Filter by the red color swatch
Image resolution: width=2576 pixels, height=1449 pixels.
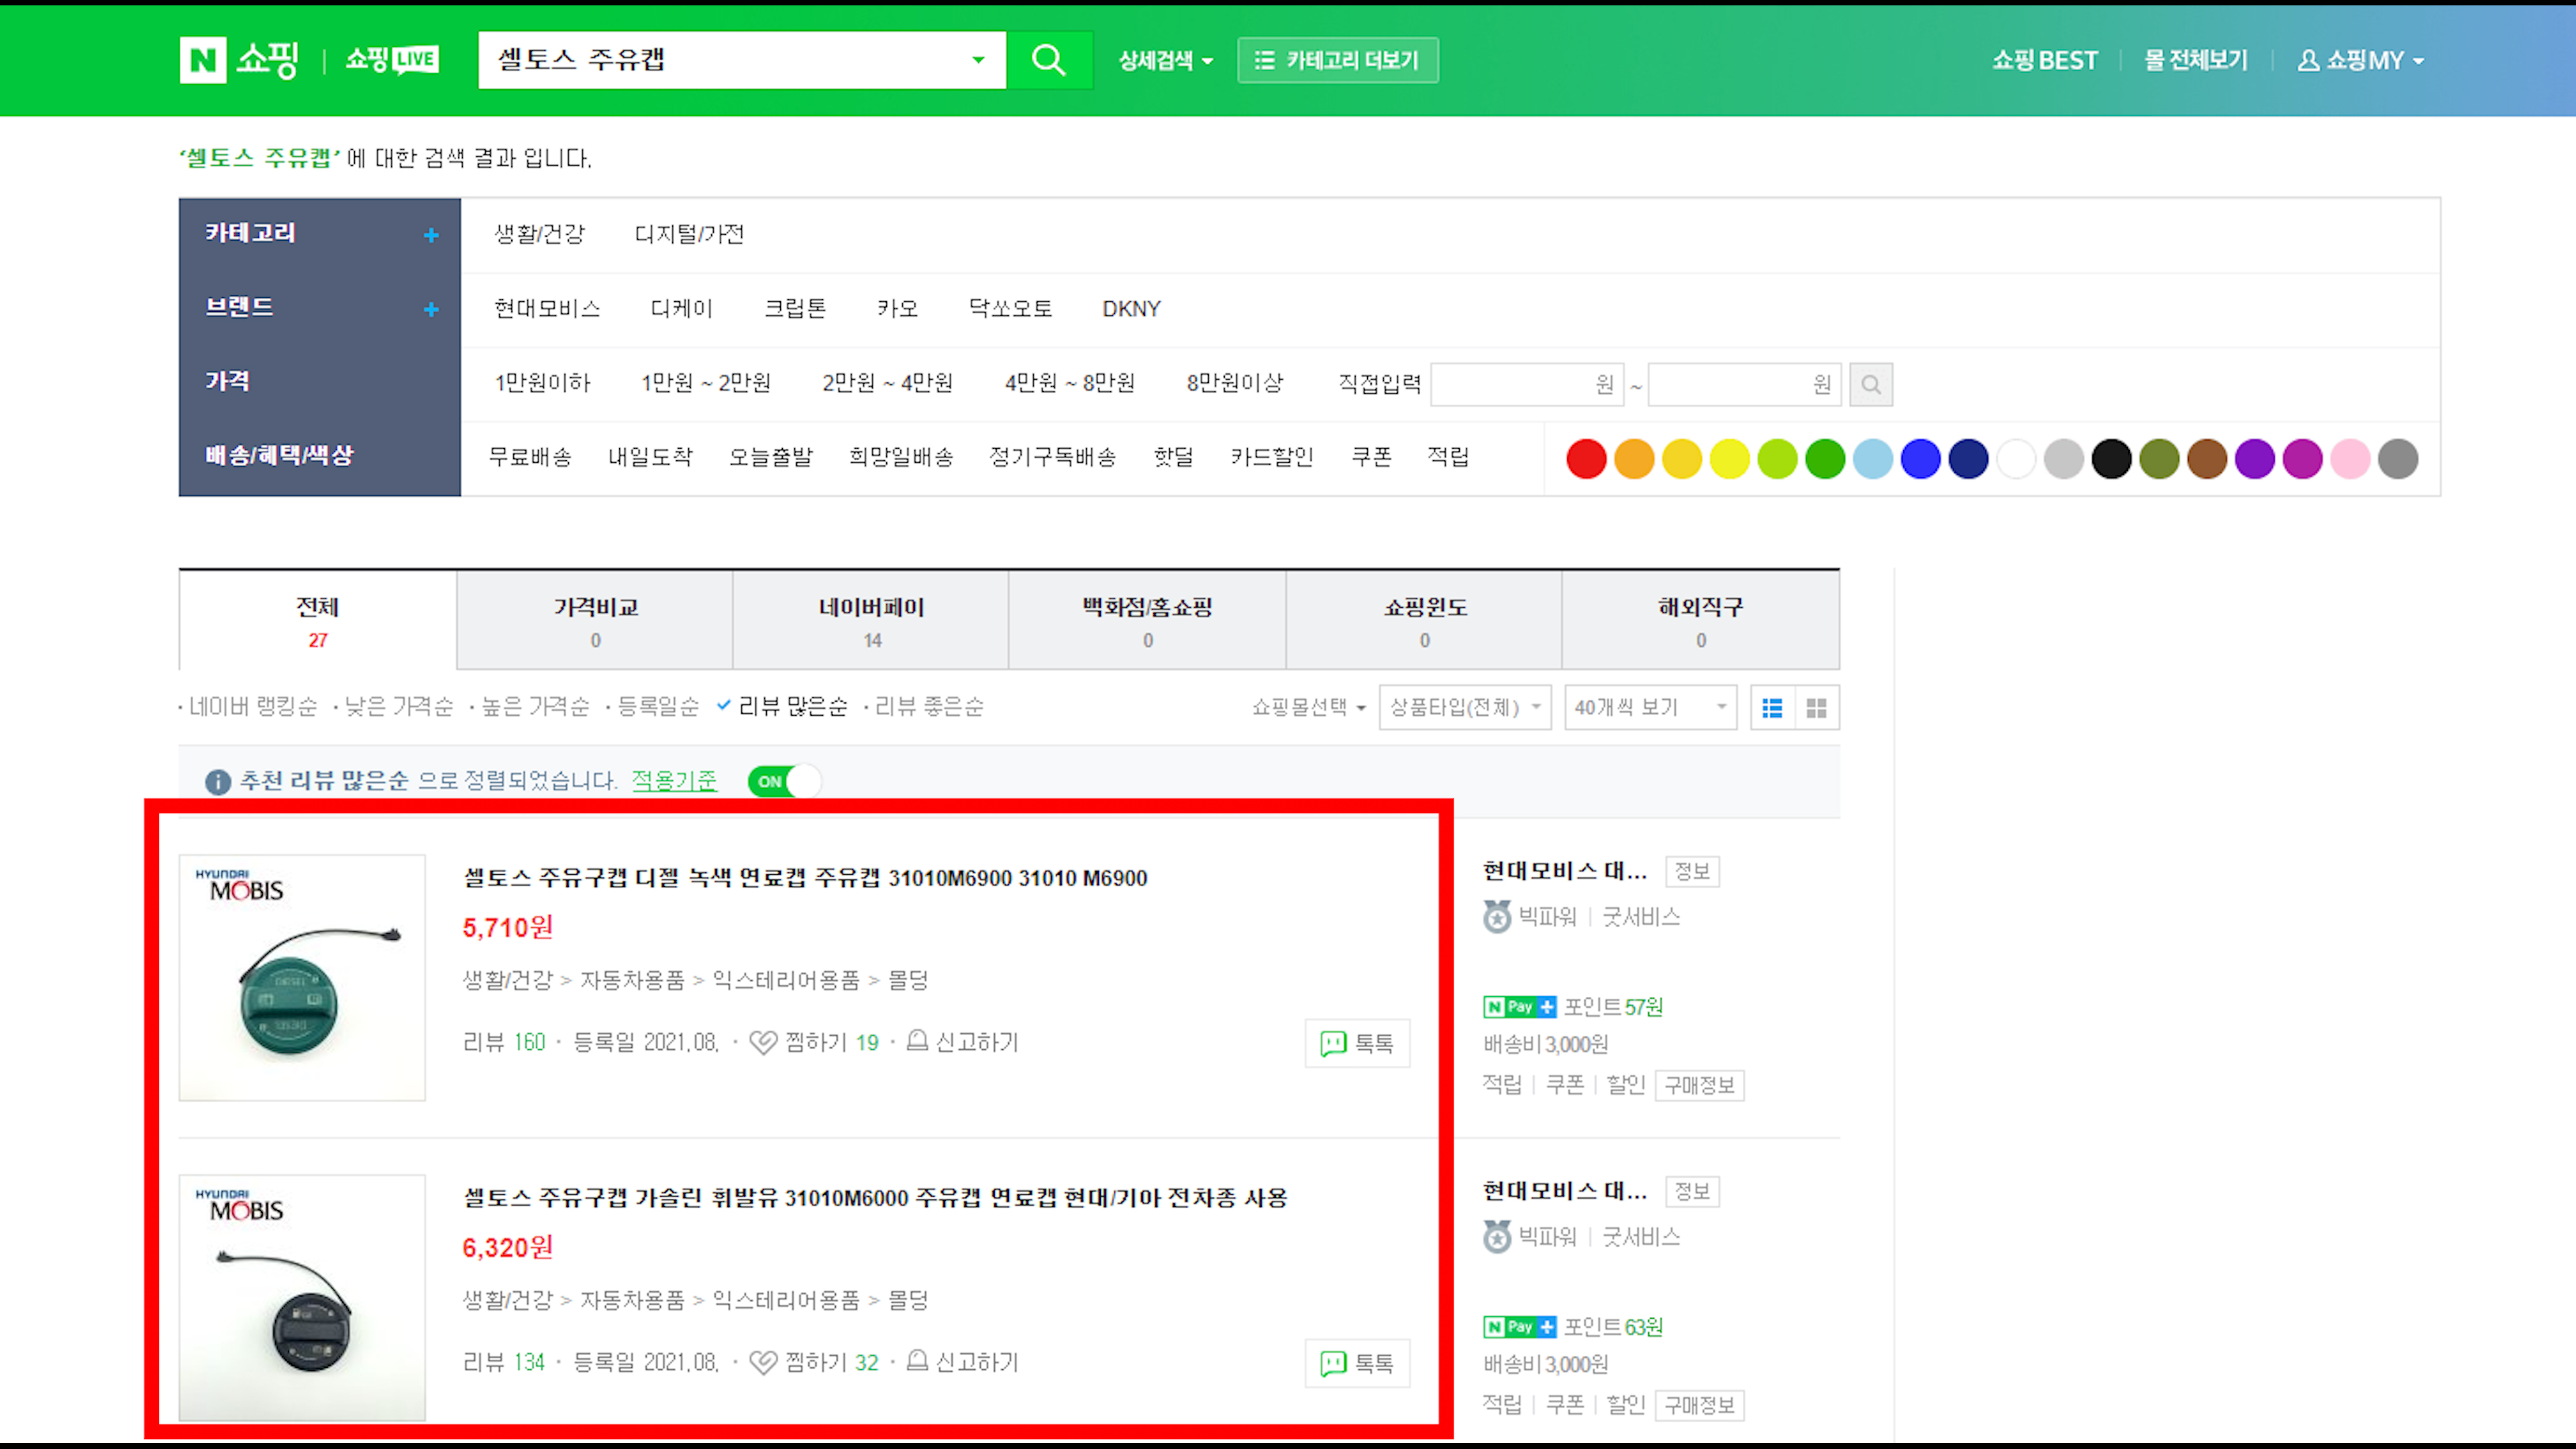(x=1586, y=459)
